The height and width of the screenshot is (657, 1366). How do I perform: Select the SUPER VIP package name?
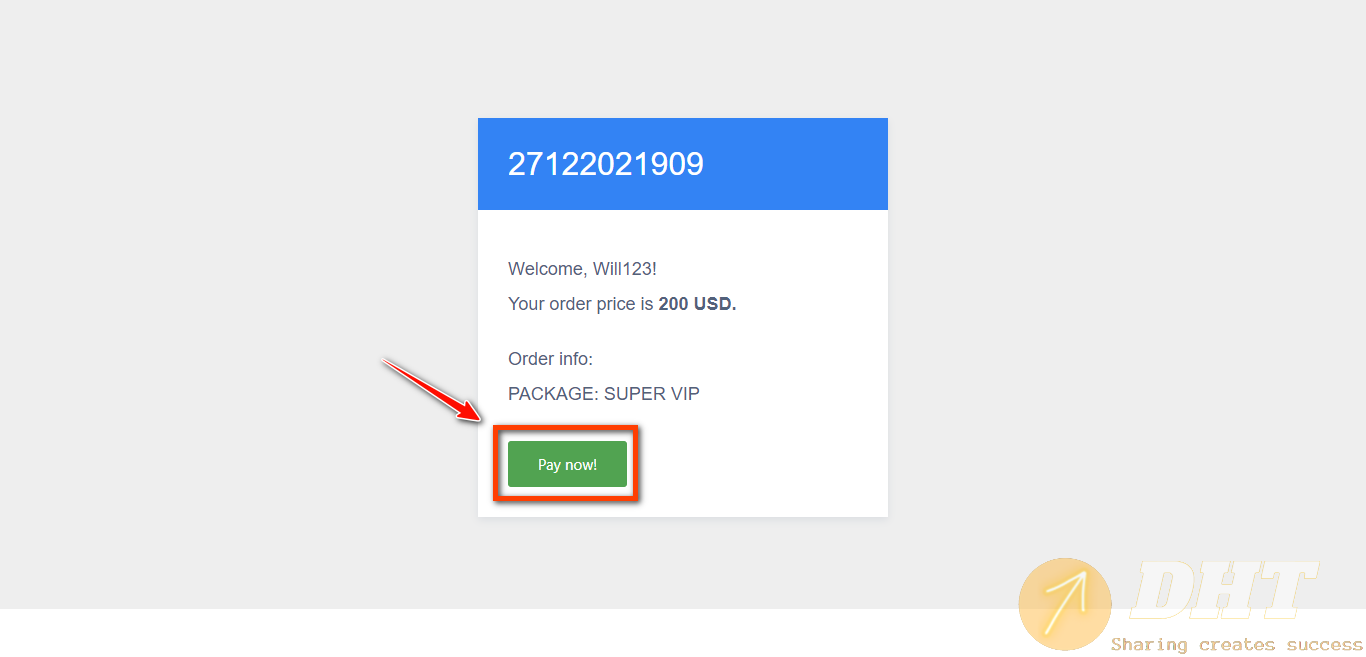pyautogui.click(x=652, y=394)
